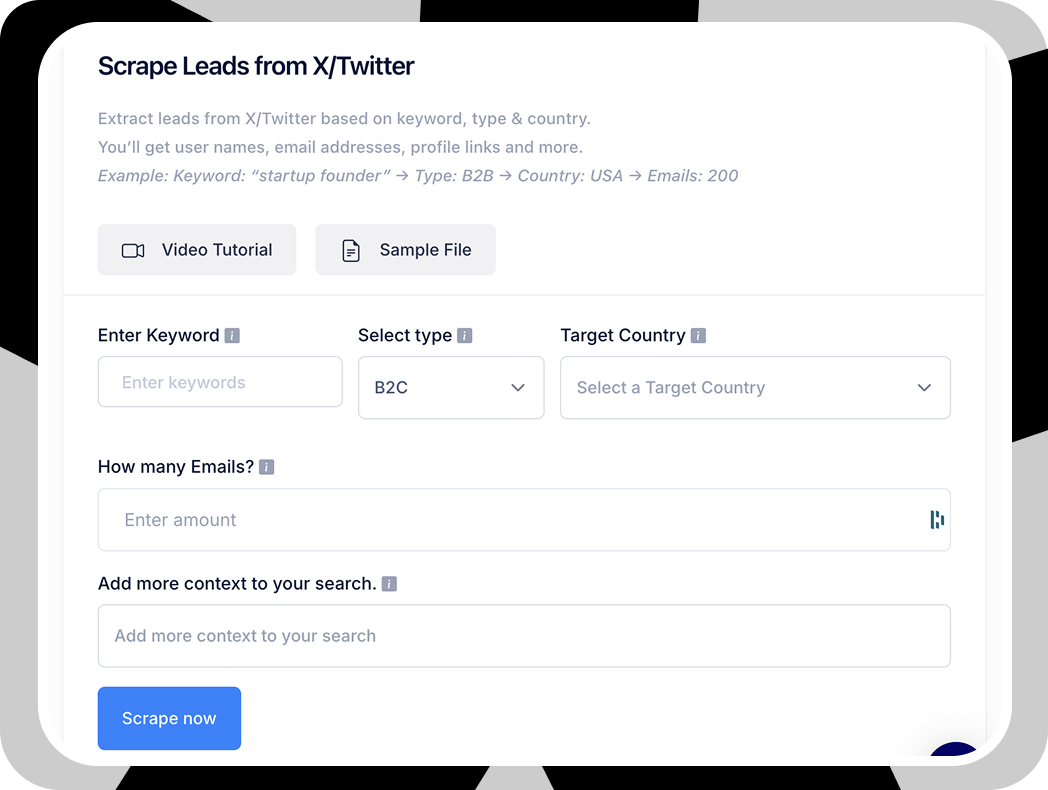Click the video camera icon

tap(132, 251)
